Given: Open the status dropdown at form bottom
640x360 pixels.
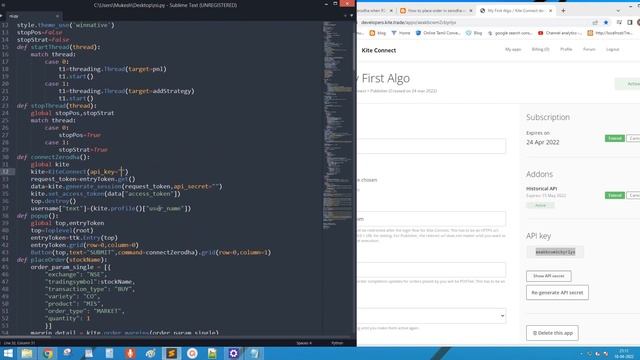Looking at the screenshot, I should [x=431, y=316].
